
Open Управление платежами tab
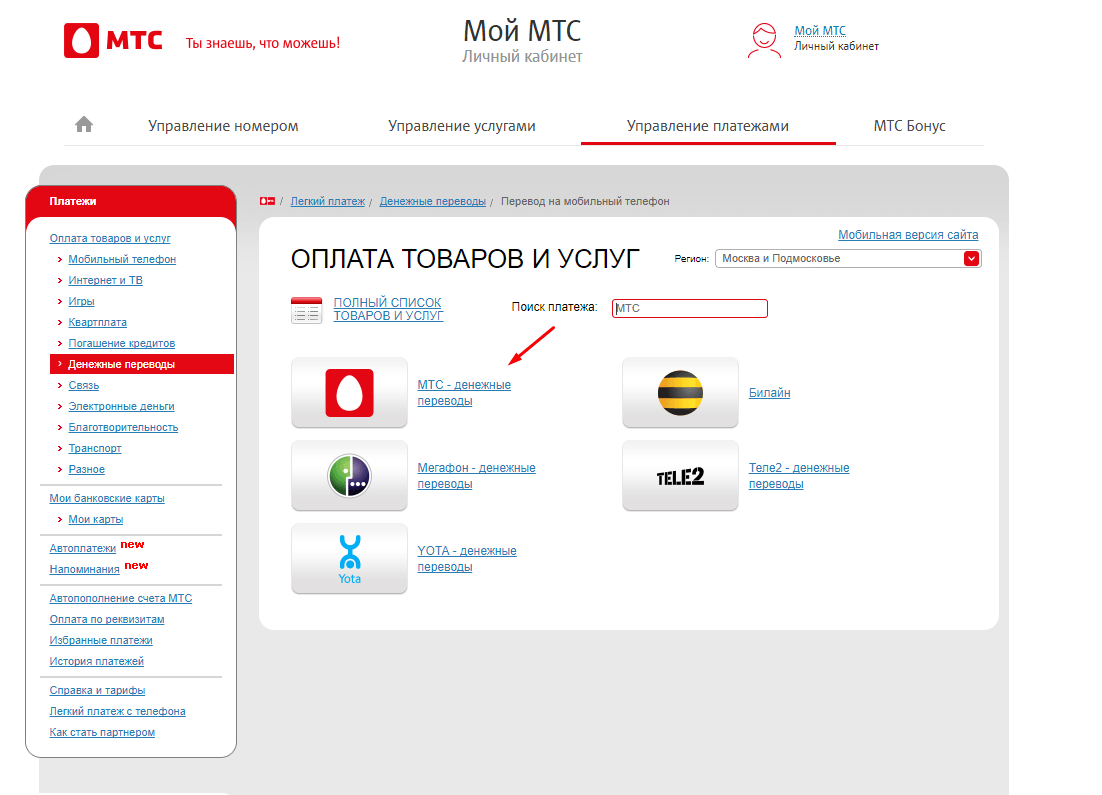pyautogui.click(x=708, y=126)
